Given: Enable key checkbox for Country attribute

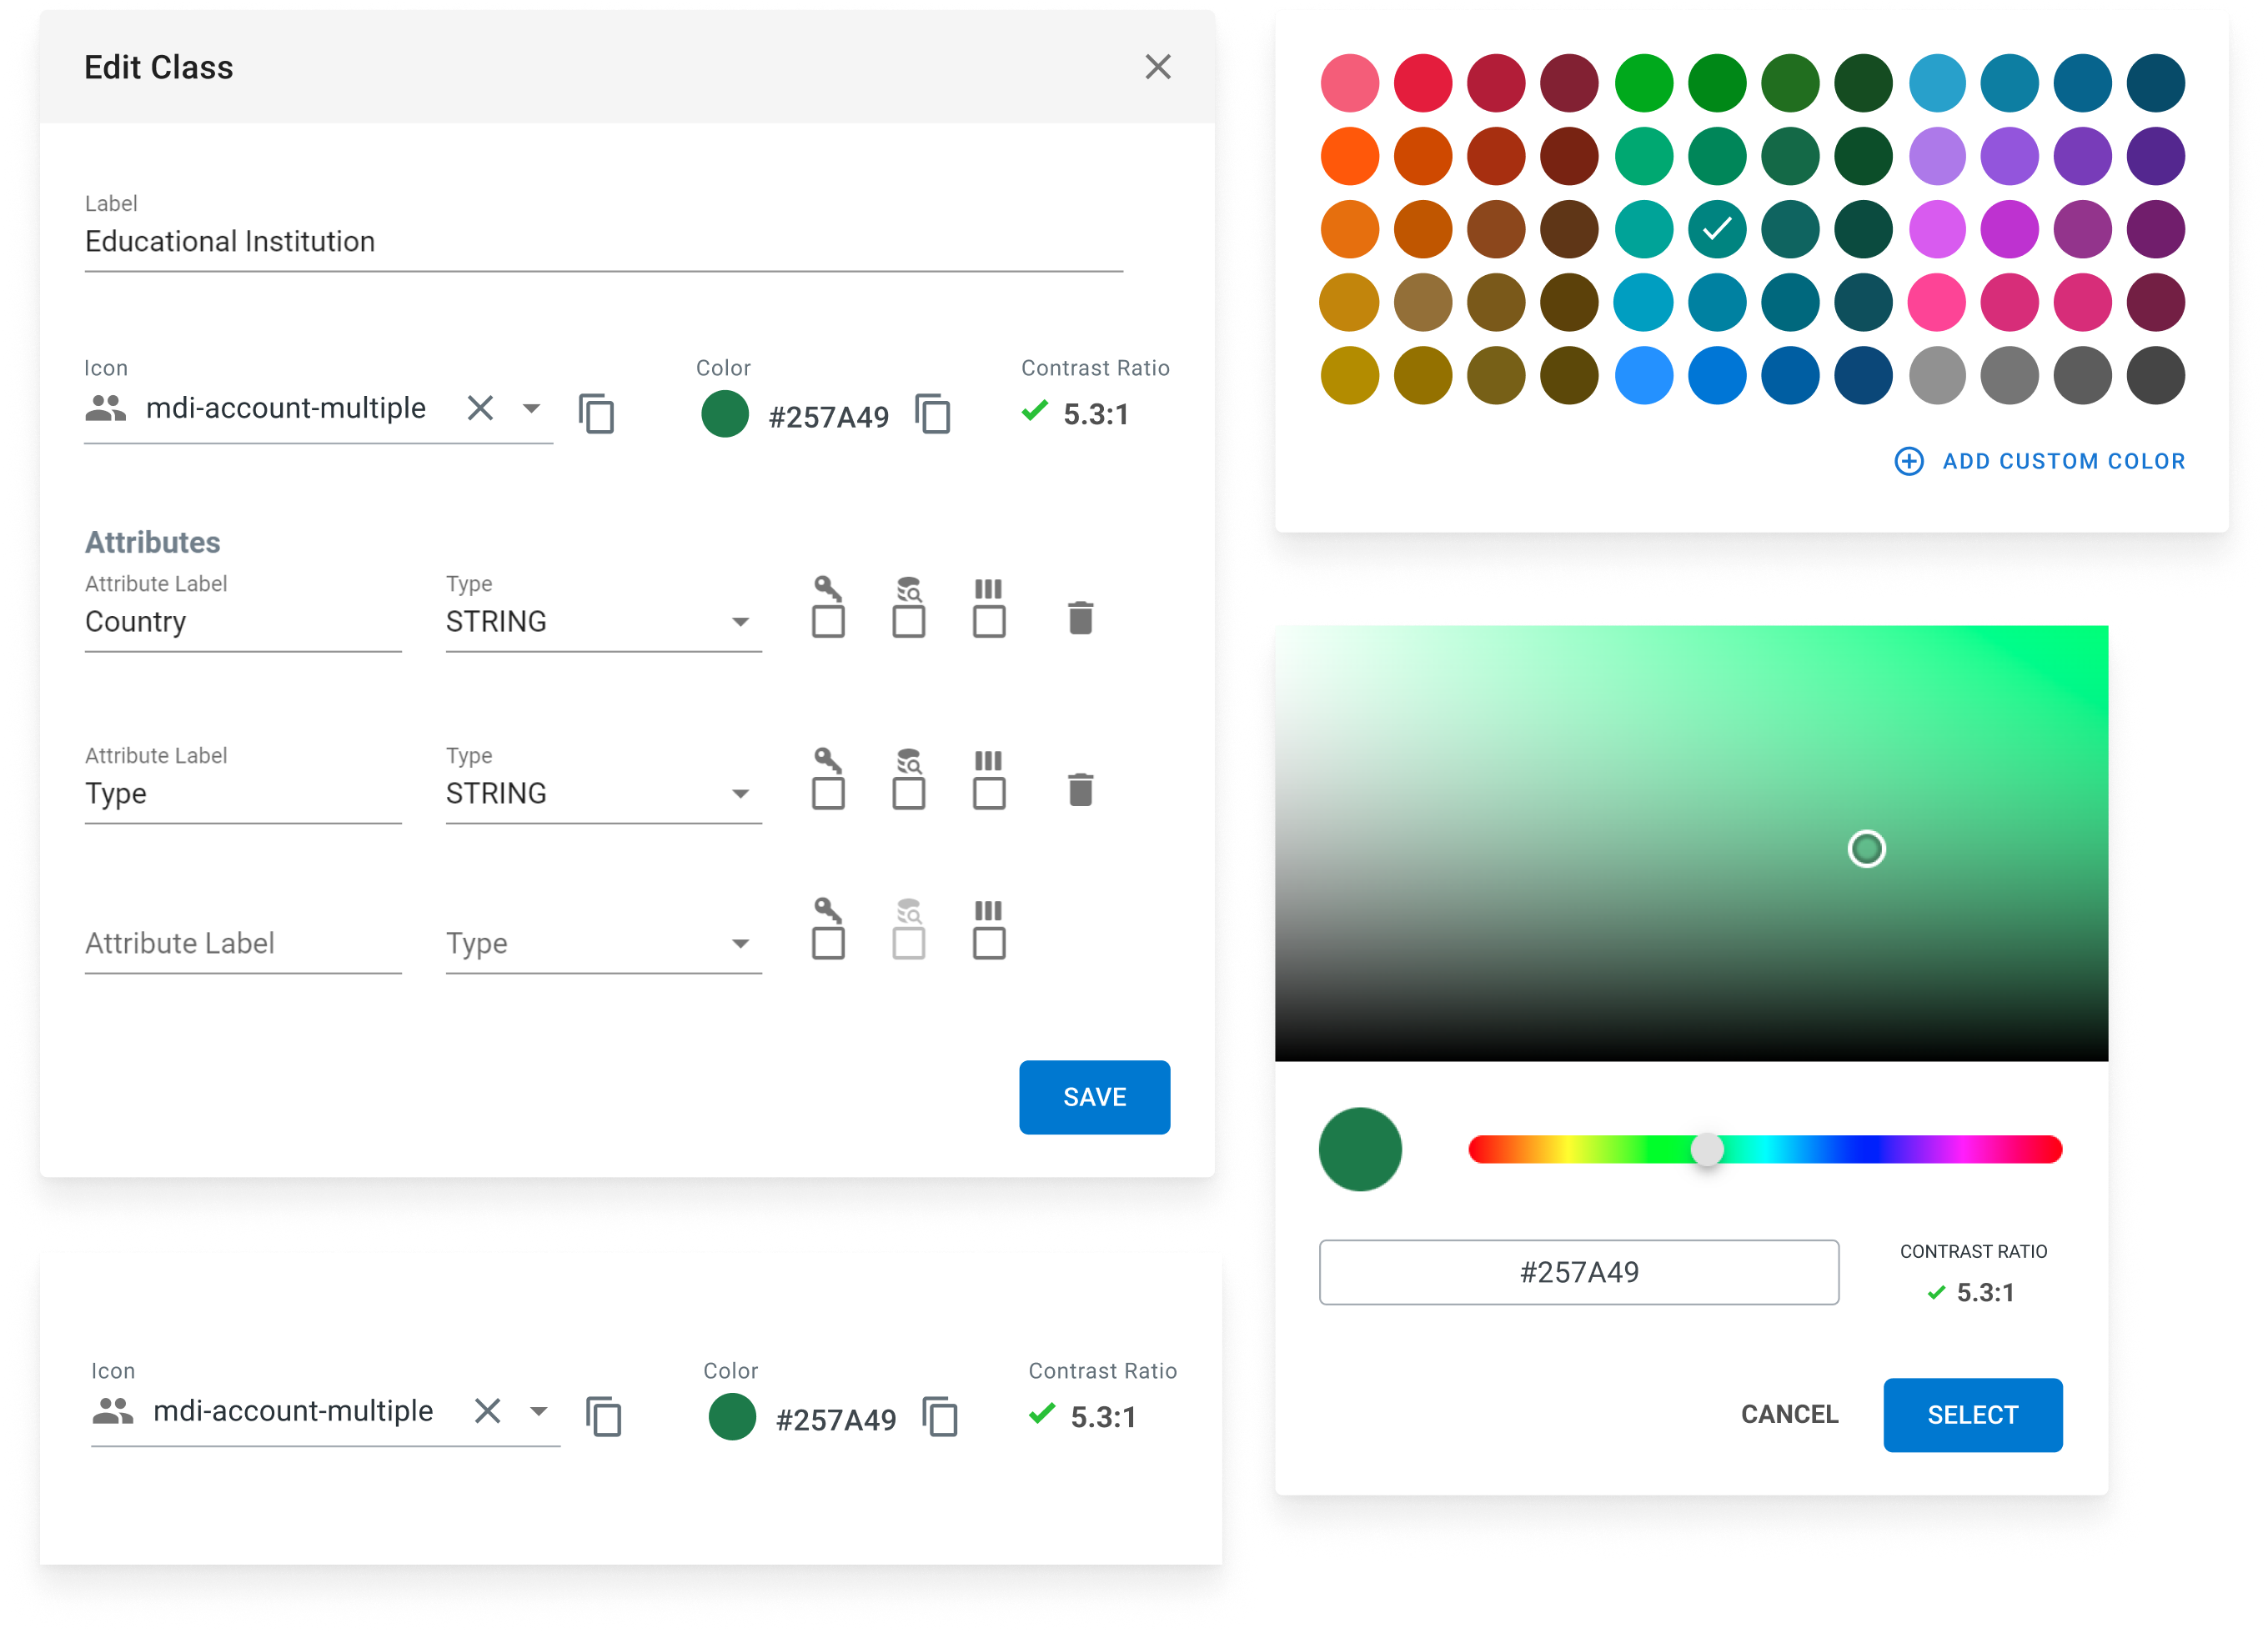Looking at the screenshot, I should point(828,622).
